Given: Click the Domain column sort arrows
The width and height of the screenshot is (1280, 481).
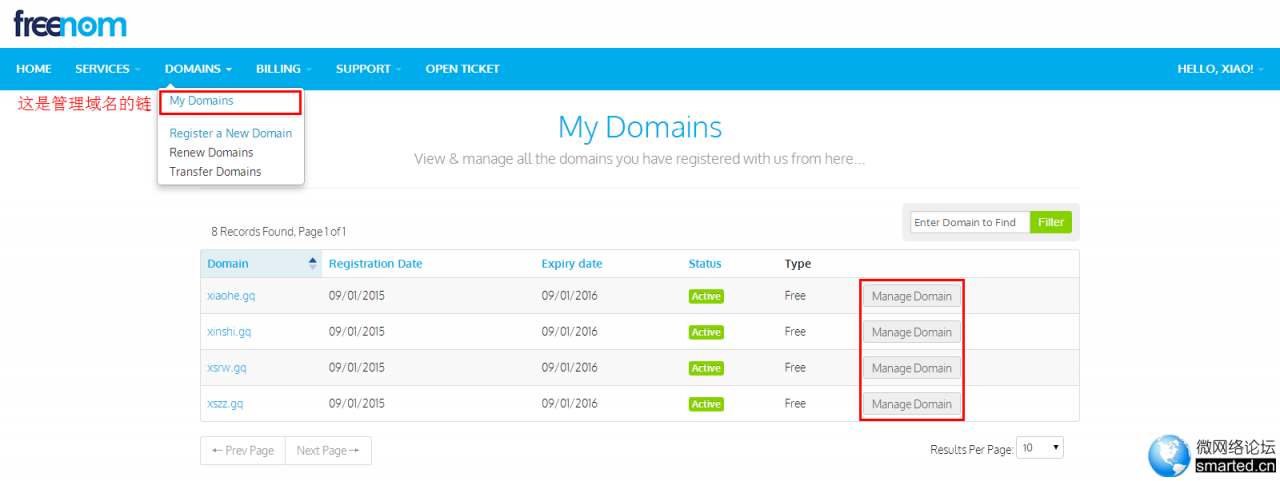Looking at the screenshot, I should tap(312, 264).
